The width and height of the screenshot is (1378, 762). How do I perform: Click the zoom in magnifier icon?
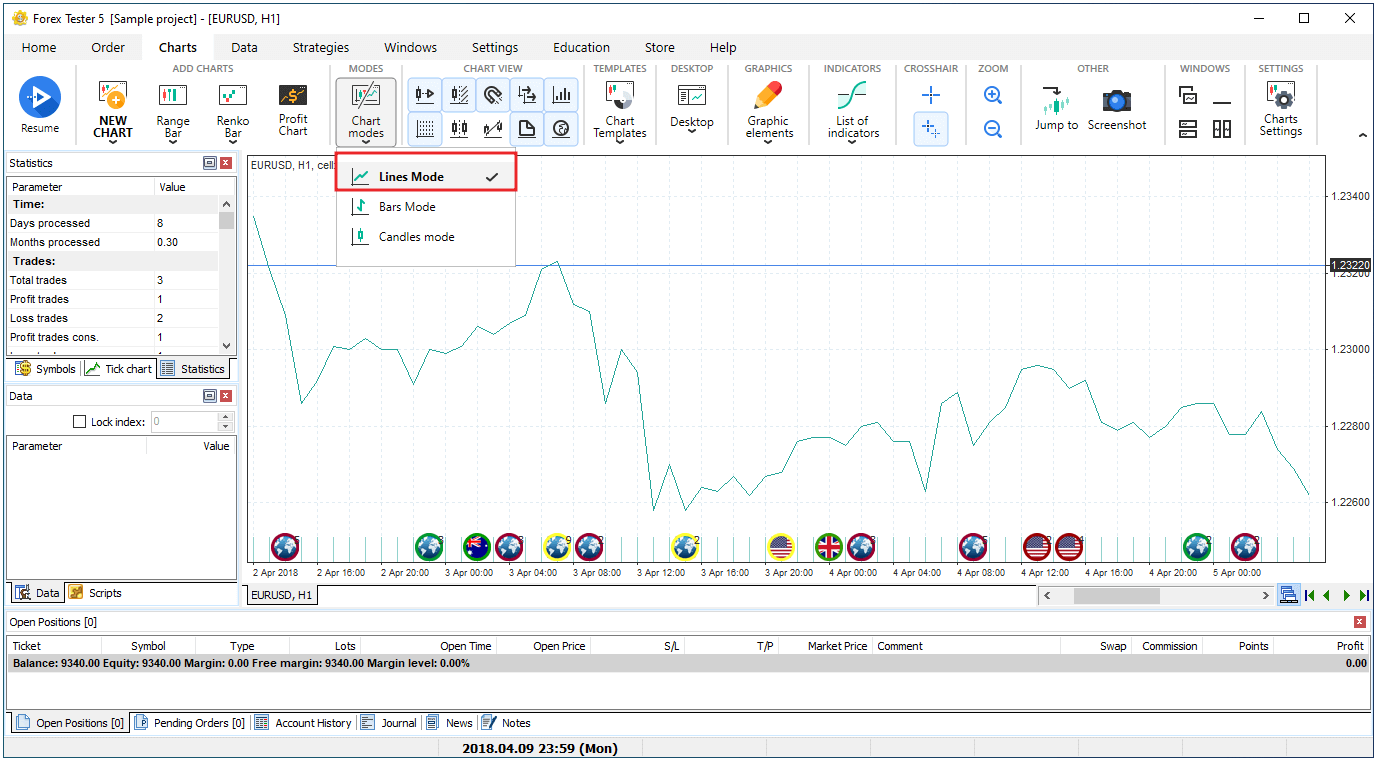[x=993, y=96]
